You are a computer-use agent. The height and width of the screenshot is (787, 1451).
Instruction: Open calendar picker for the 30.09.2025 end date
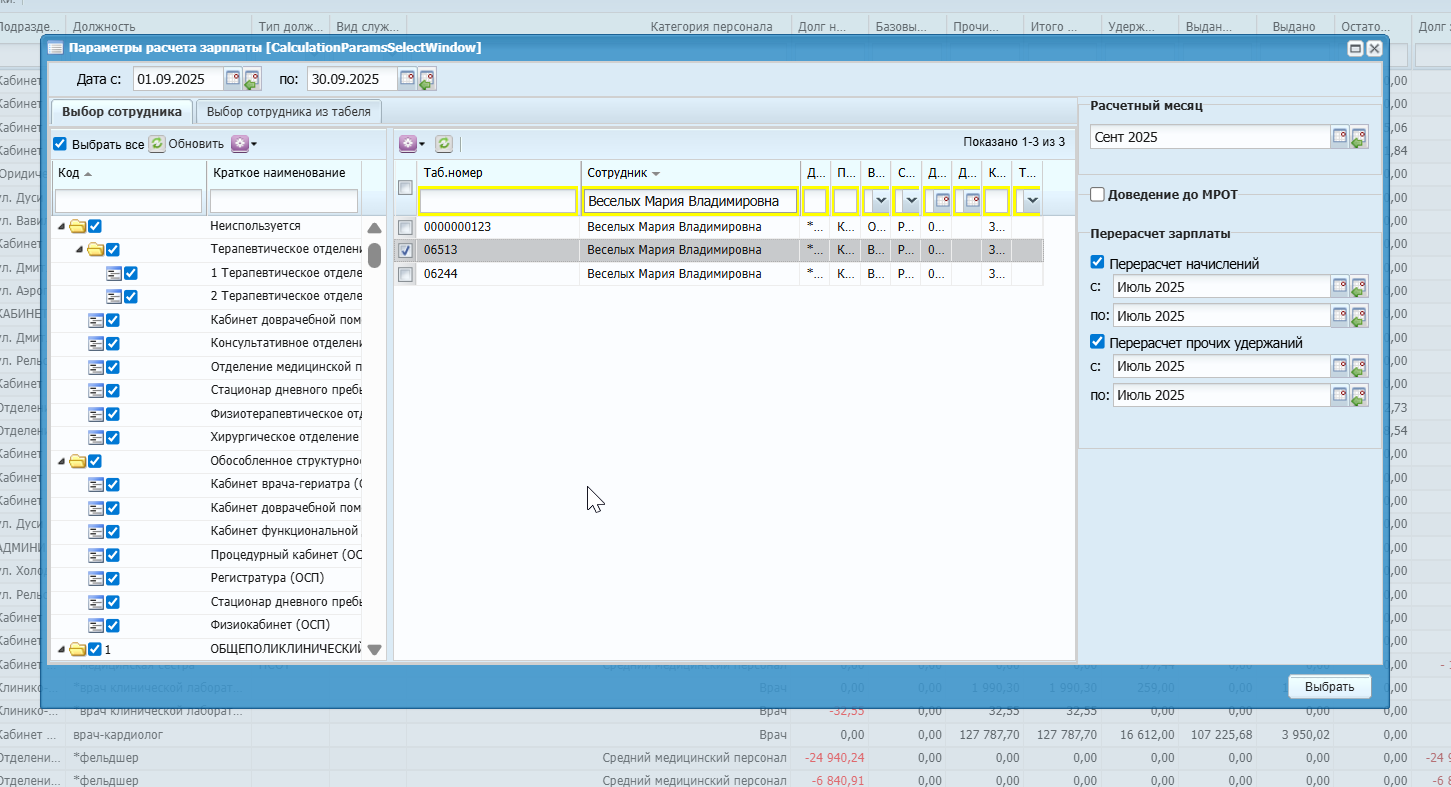coord(407,79)
